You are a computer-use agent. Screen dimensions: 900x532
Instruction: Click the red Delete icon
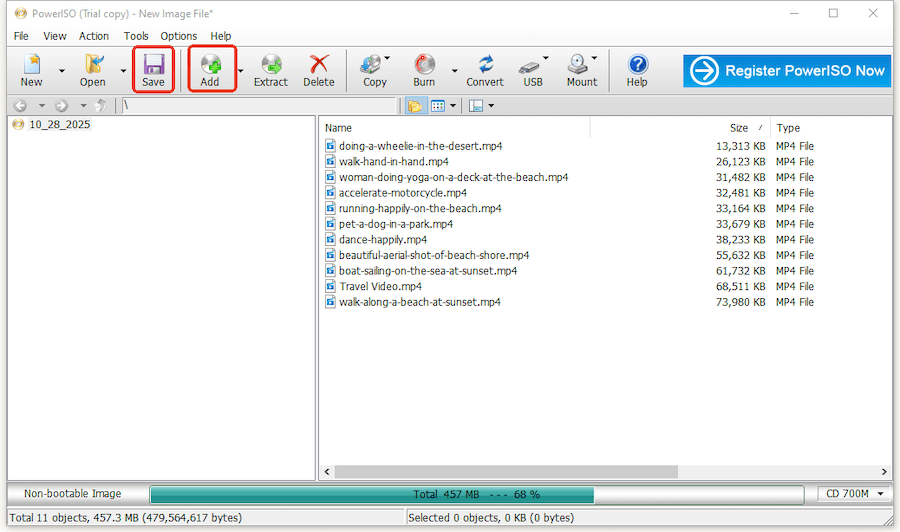click(319, 64)
